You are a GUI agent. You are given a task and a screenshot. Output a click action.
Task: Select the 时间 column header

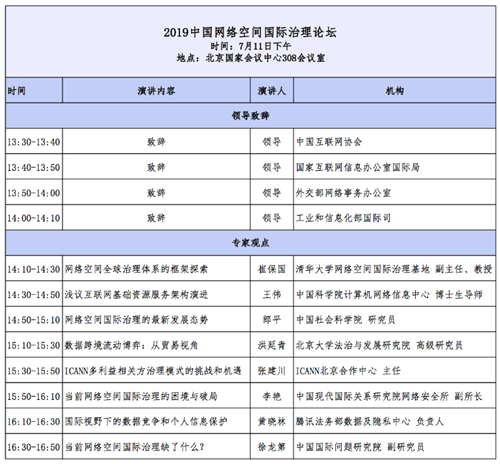[x=34, y=90]
